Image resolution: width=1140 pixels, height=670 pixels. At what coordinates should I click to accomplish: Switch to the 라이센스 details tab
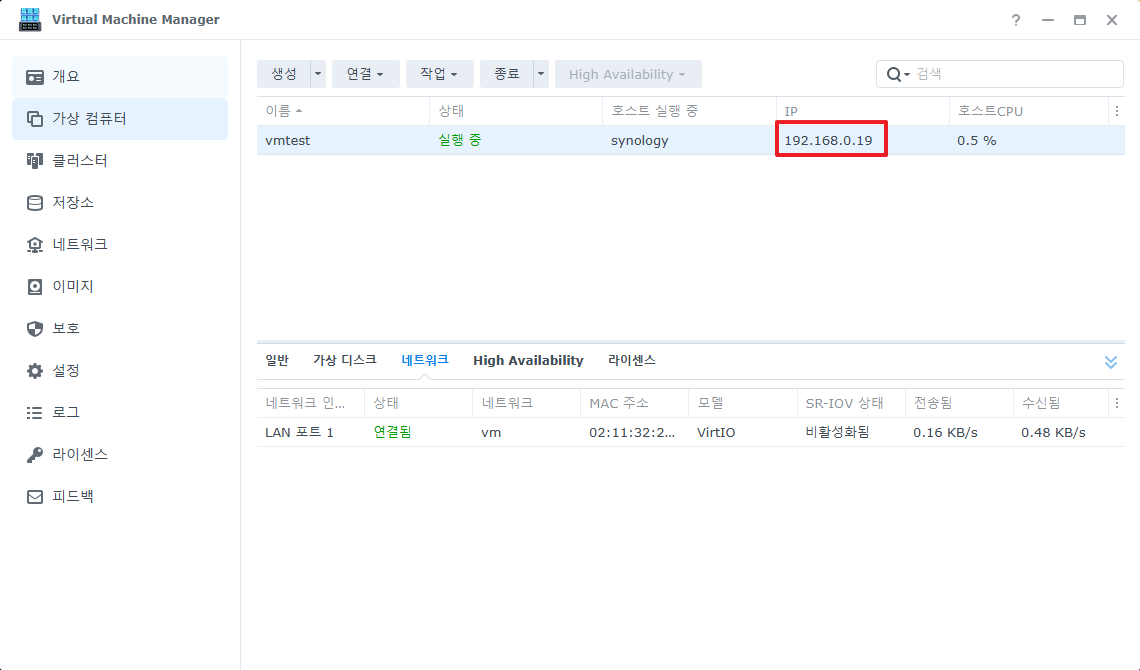632,360
